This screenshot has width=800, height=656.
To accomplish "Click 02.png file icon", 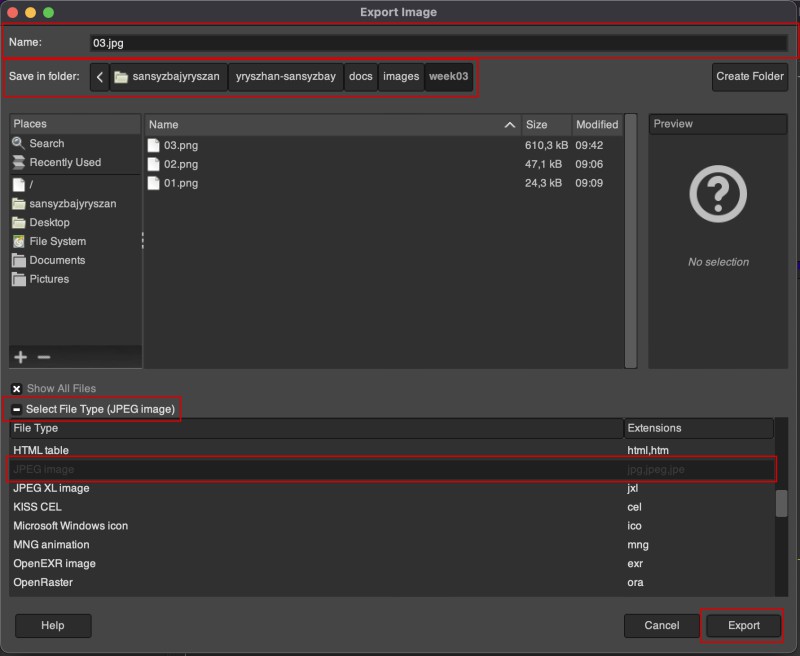I will tap(154, 164).
